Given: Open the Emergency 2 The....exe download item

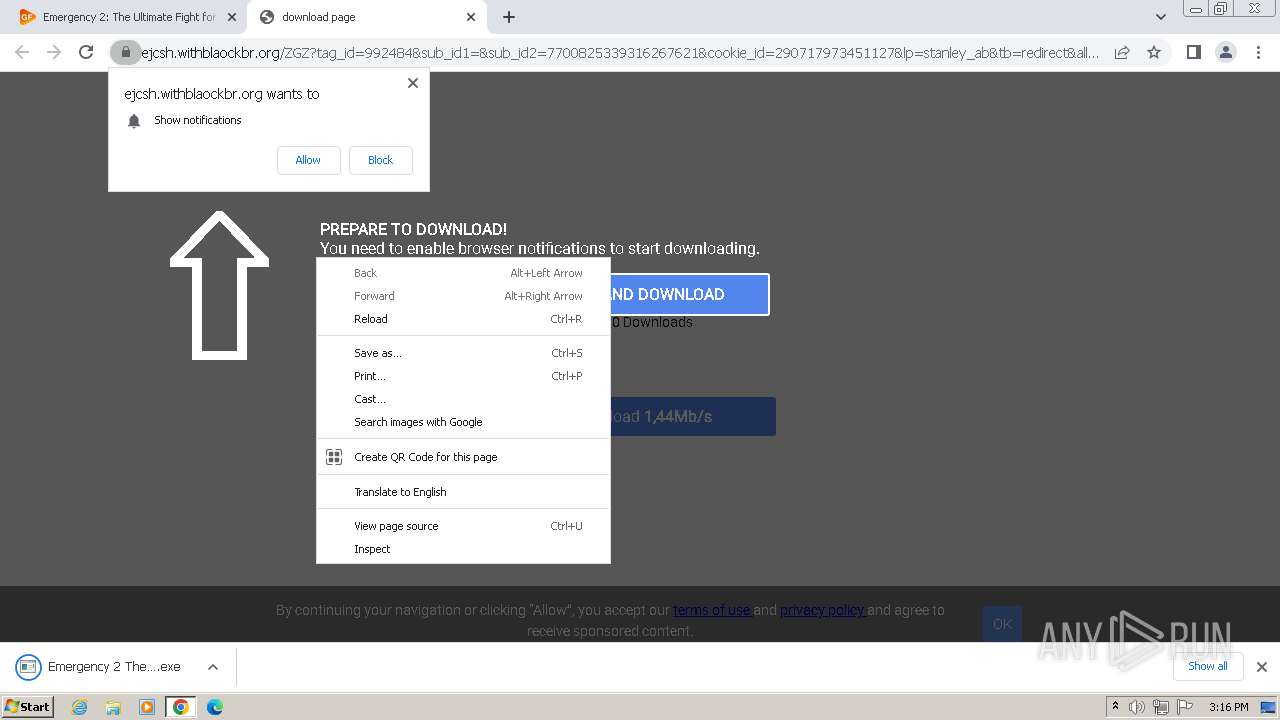Looking at the screenshot, I should pos(114,667).
